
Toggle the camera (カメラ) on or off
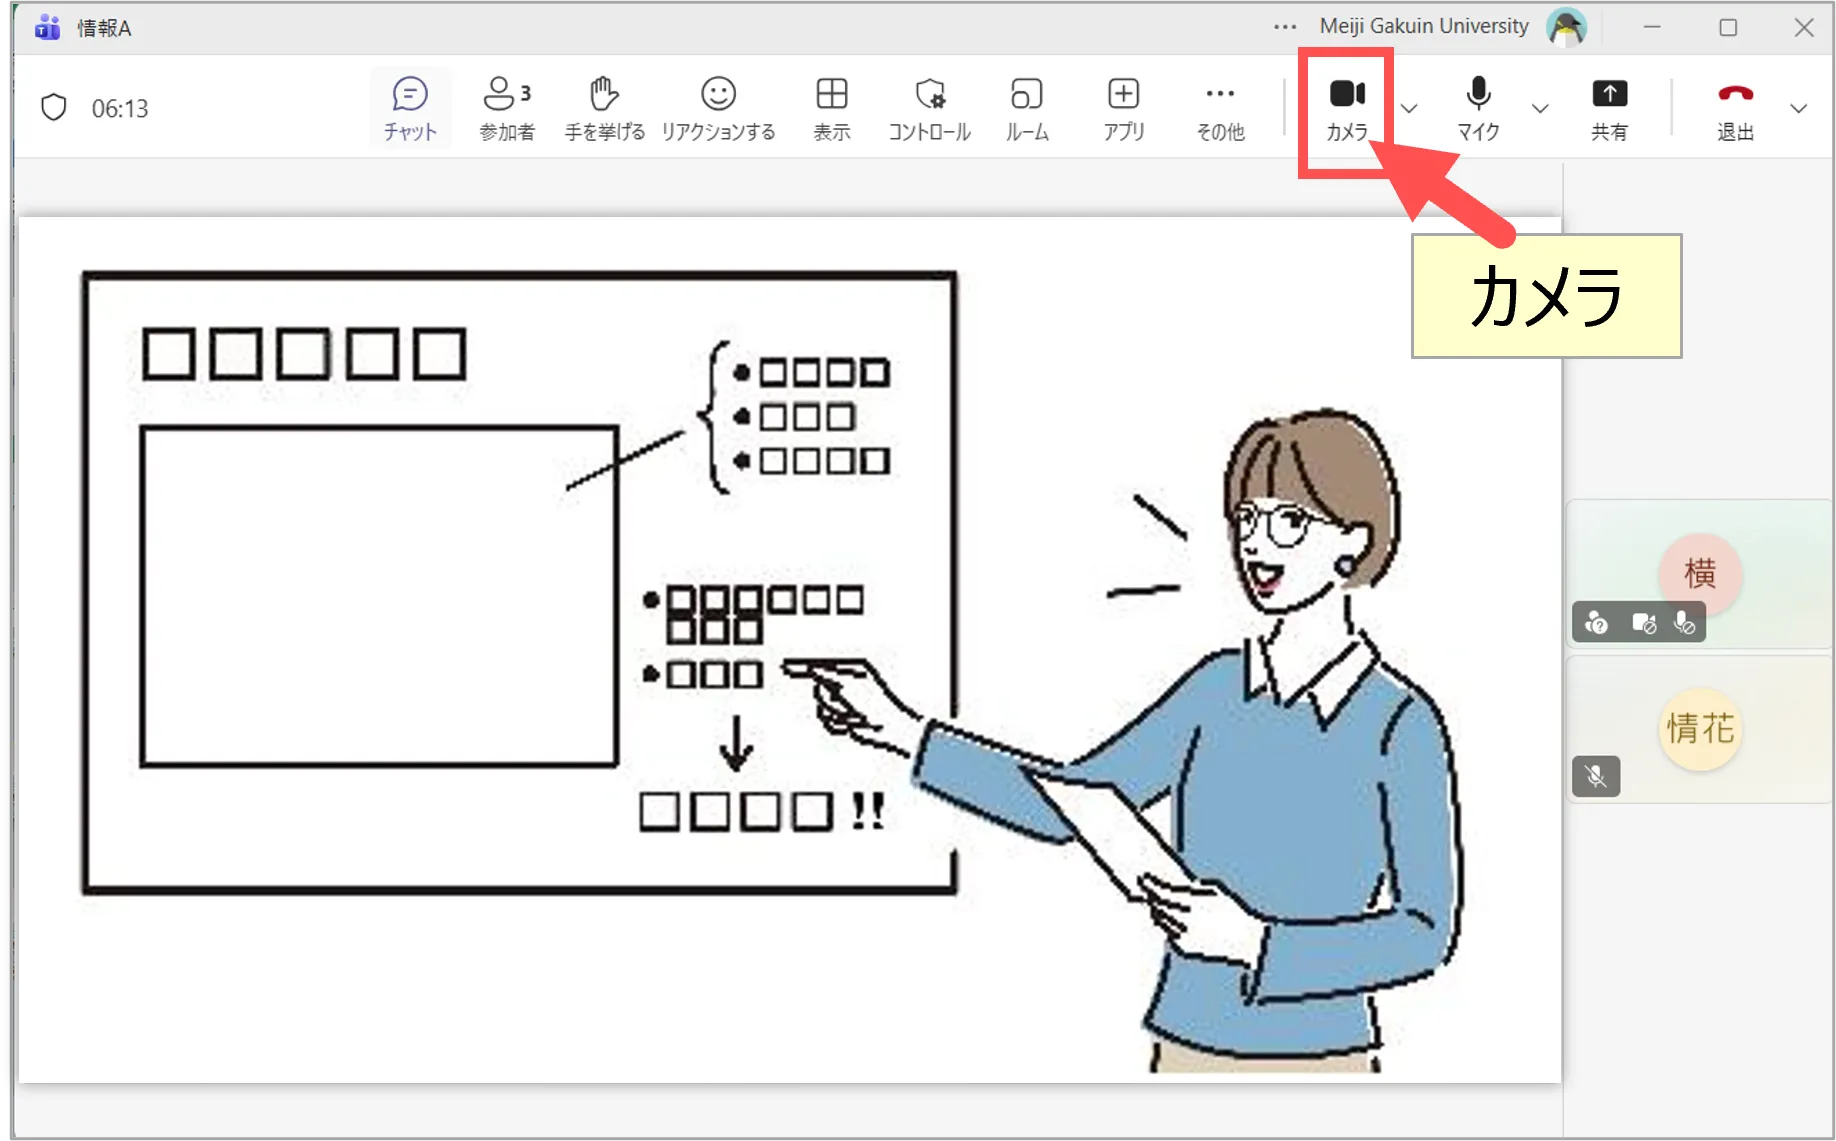point(1346,108)
